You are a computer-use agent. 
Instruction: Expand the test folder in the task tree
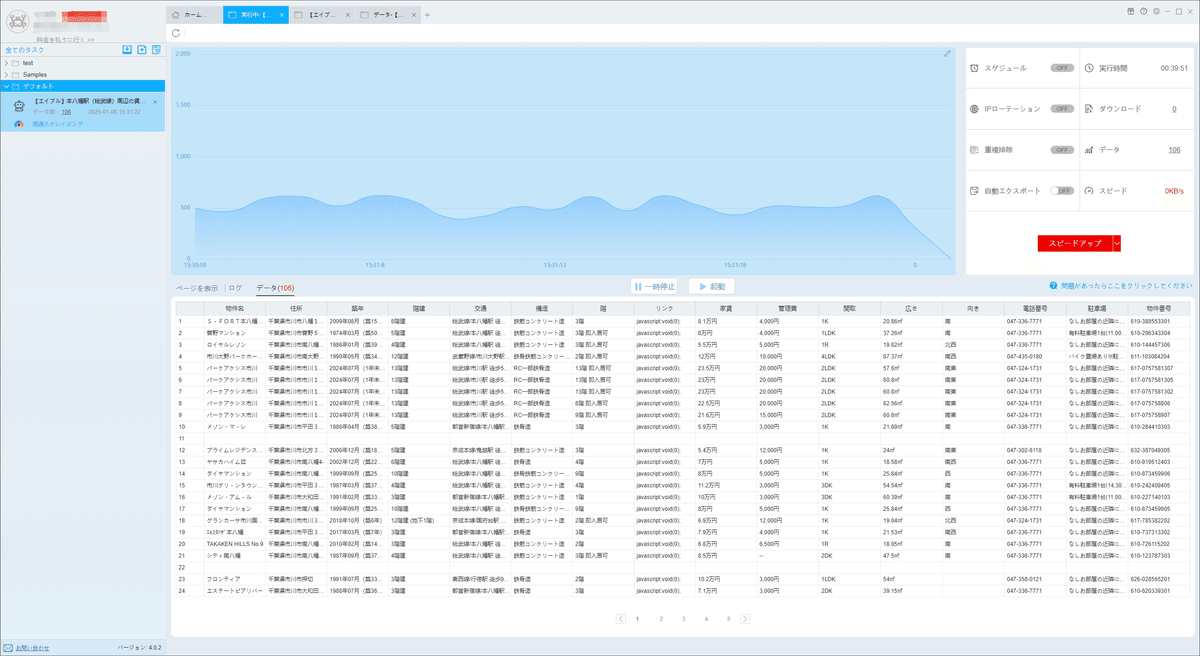(6, 63)
